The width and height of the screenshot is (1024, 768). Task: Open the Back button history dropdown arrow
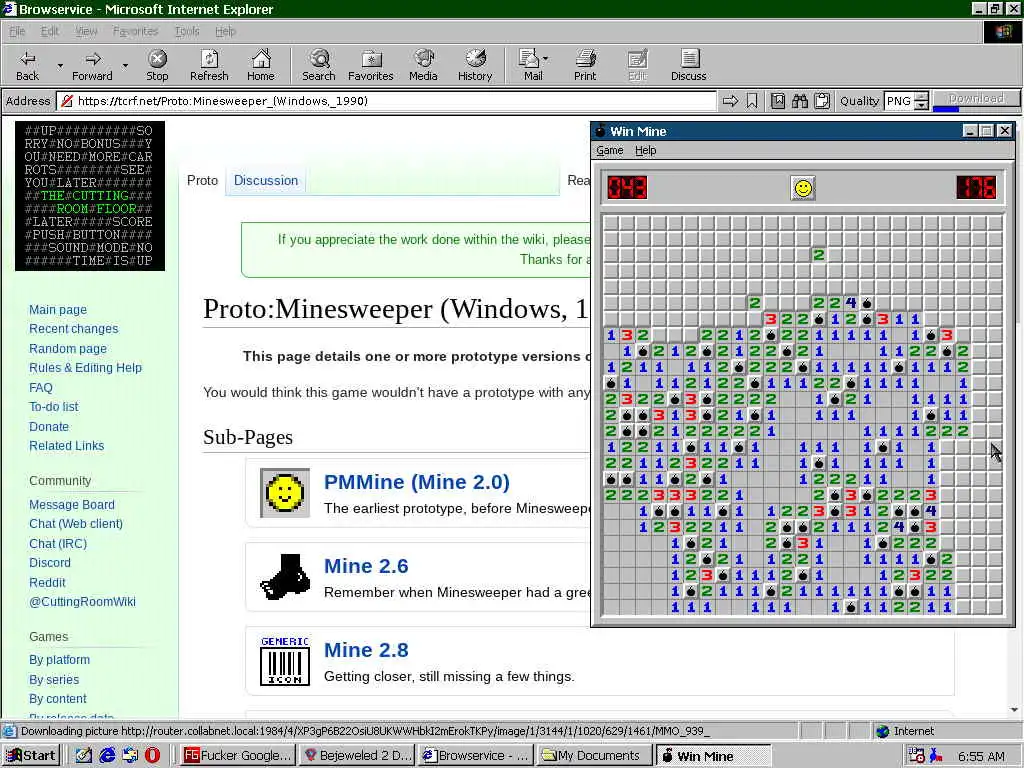[x=60, y=66]
